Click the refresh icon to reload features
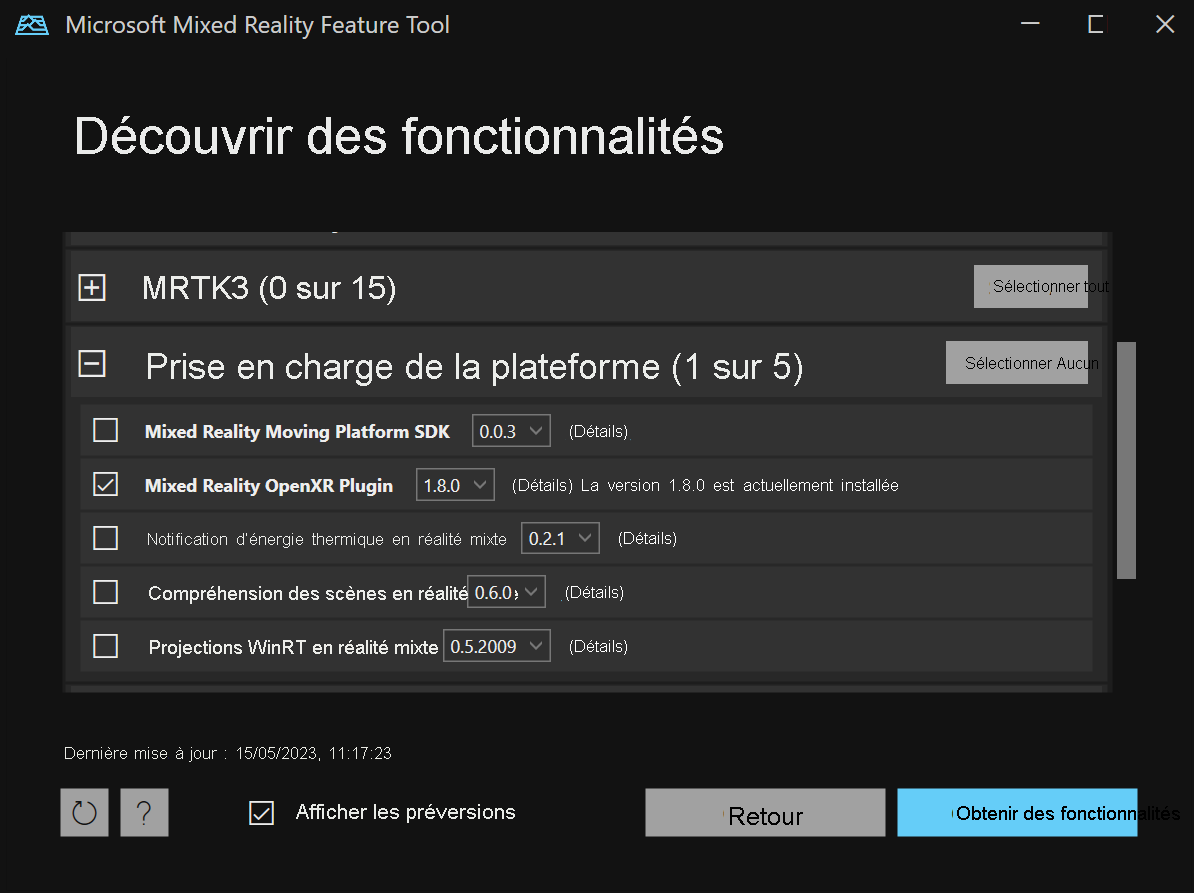 [x=84, y=812]
